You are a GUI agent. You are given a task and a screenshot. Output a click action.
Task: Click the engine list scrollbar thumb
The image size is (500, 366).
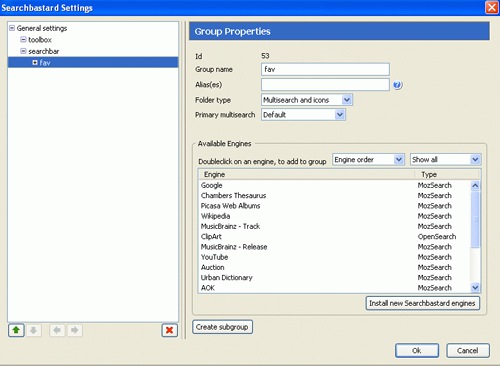coord(475,219)
